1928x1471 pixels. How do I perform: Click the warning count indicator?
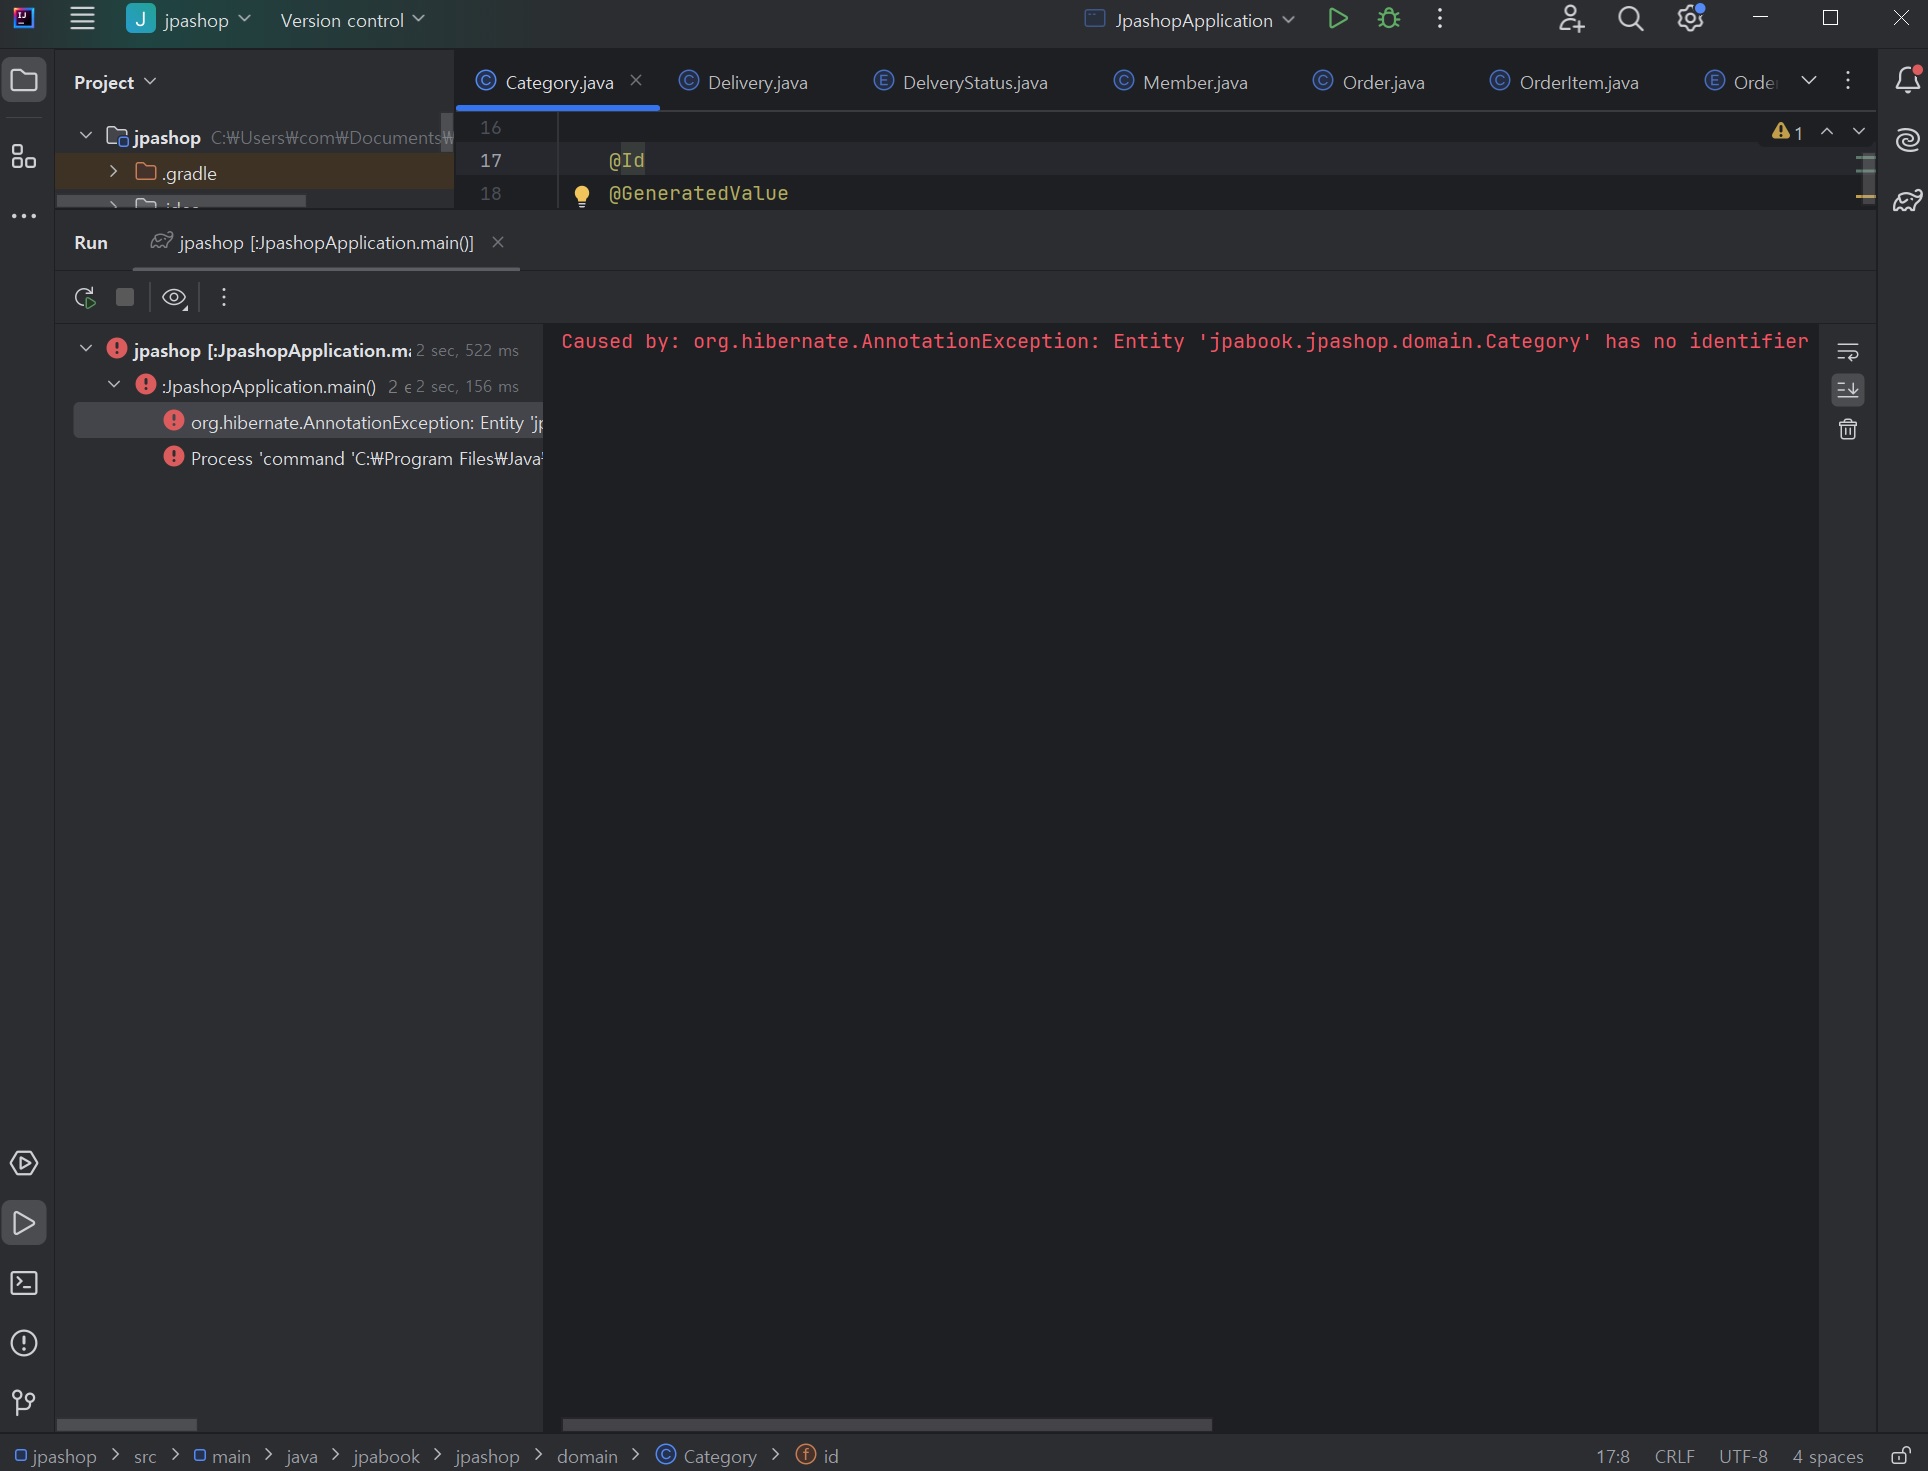[1787, 132]
